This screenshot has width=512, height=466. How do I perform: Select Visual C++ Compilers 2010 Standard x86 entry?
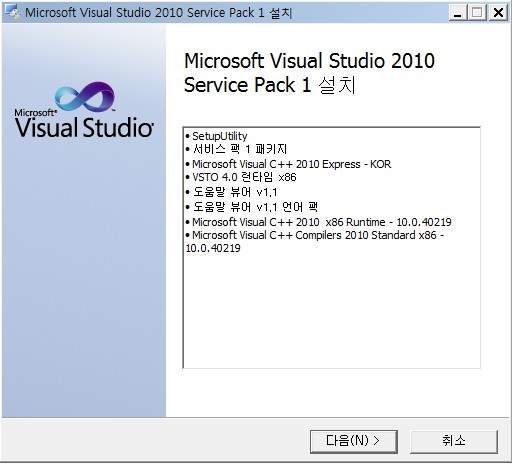pyautogui.click(x=315, y=242)
